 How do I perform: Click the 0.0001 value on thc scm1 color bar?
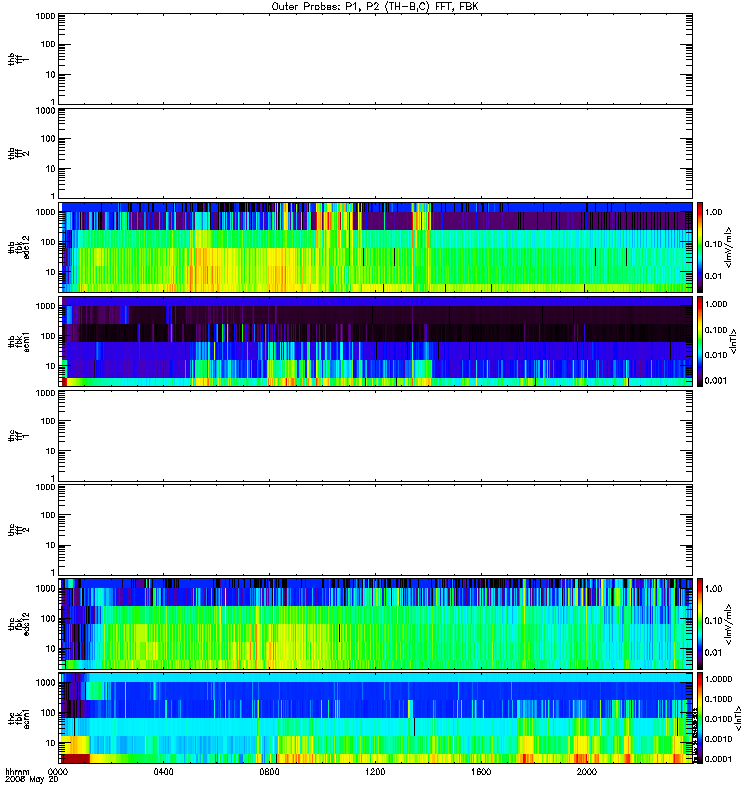tap(718, 759)
